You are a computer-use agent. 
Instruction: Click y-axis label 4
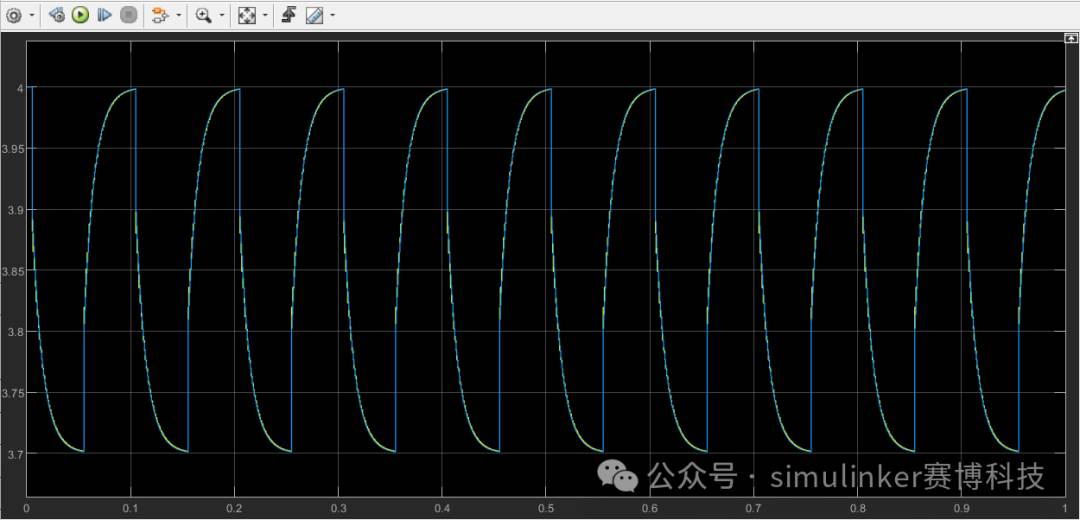click(20, 88)
